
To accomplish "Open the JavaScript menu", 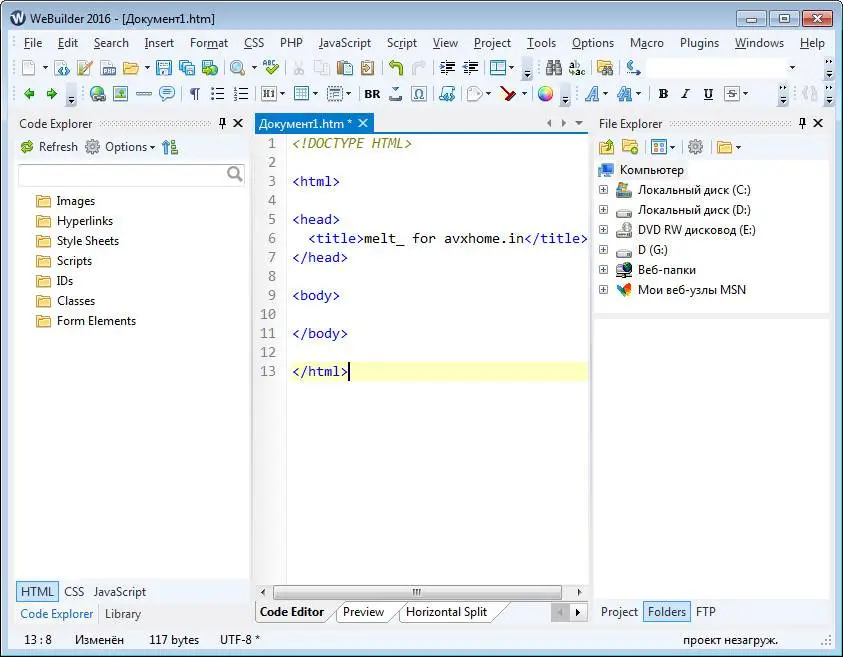I will click(x=344, y=43).
